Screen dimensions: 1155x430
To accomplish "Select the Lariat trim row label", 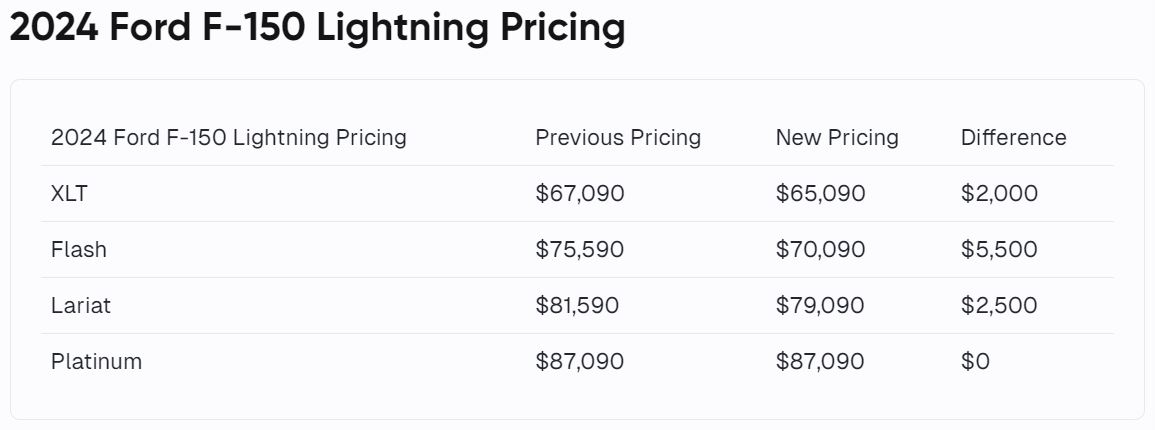I will [81, 305].
